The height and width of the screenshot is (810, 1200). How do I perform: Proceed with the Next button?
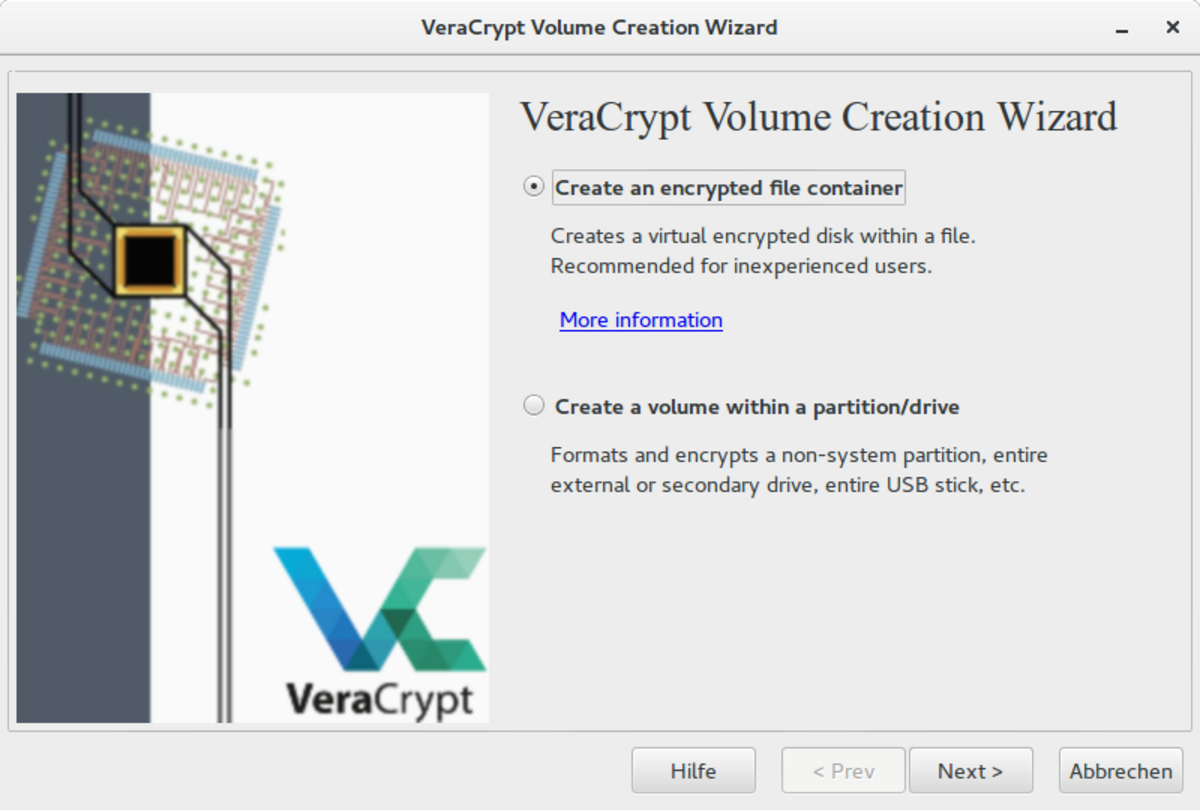pyautogui.click(x=970, y=771)
